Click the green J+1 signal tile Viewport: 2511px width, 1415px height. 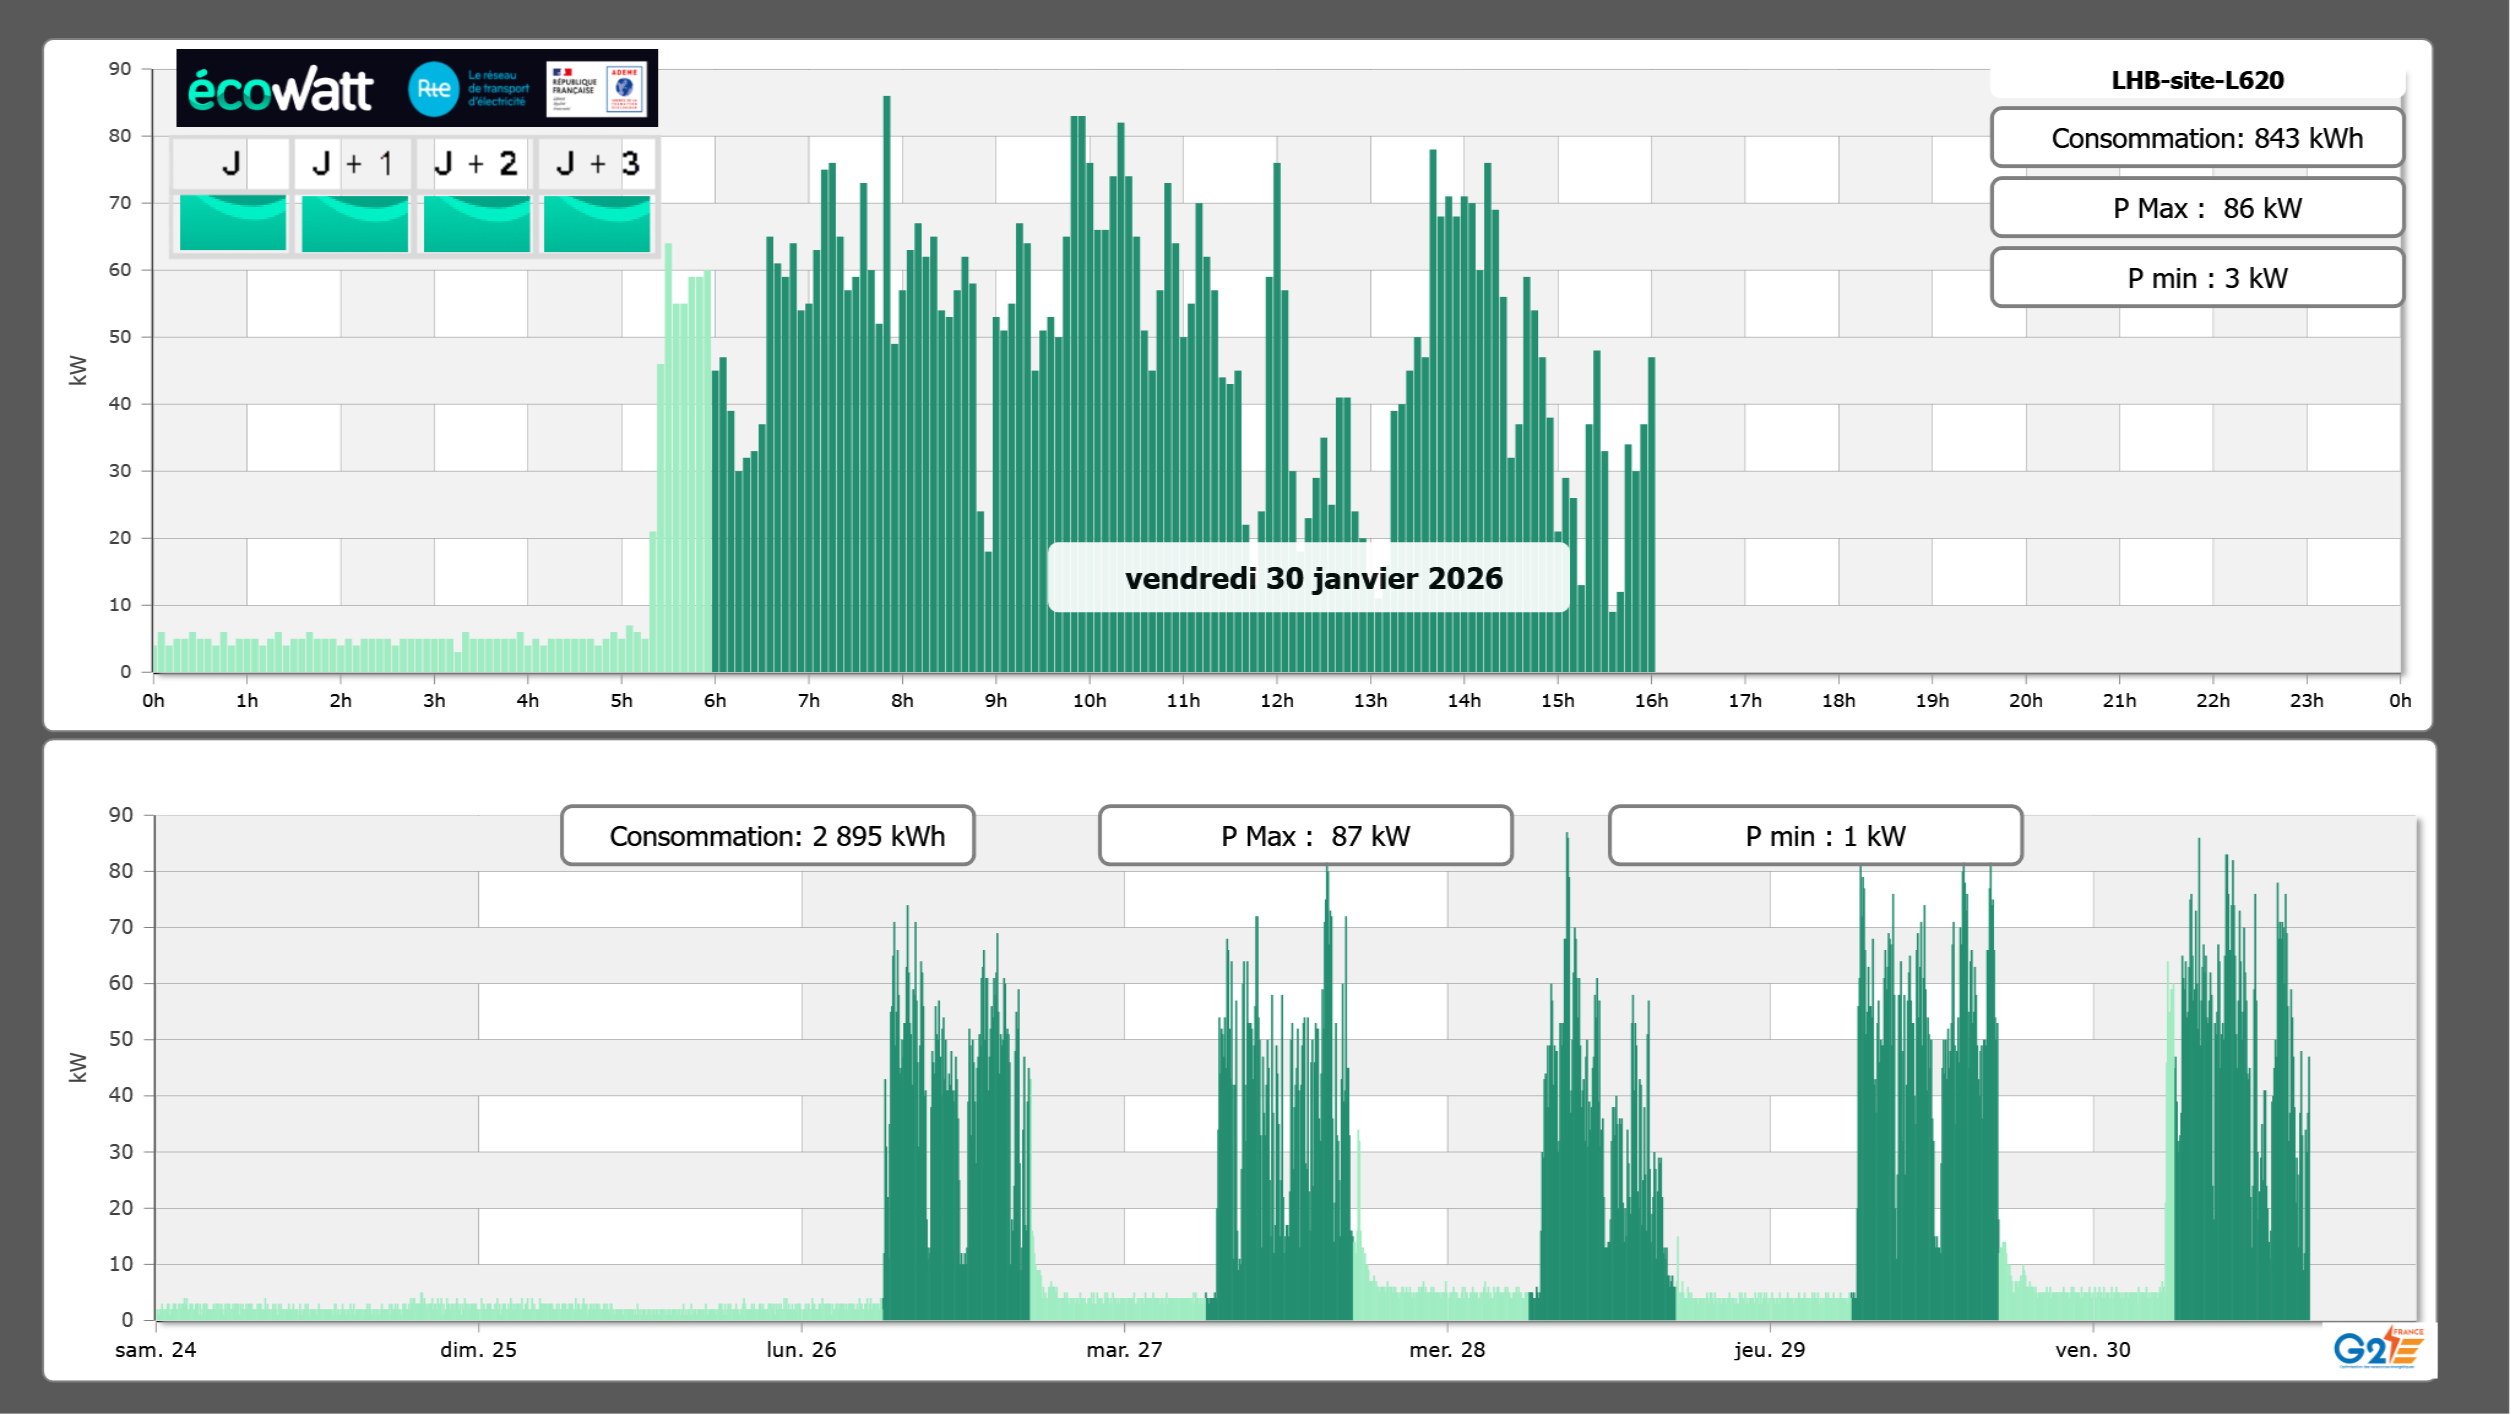tap(354, 223)
